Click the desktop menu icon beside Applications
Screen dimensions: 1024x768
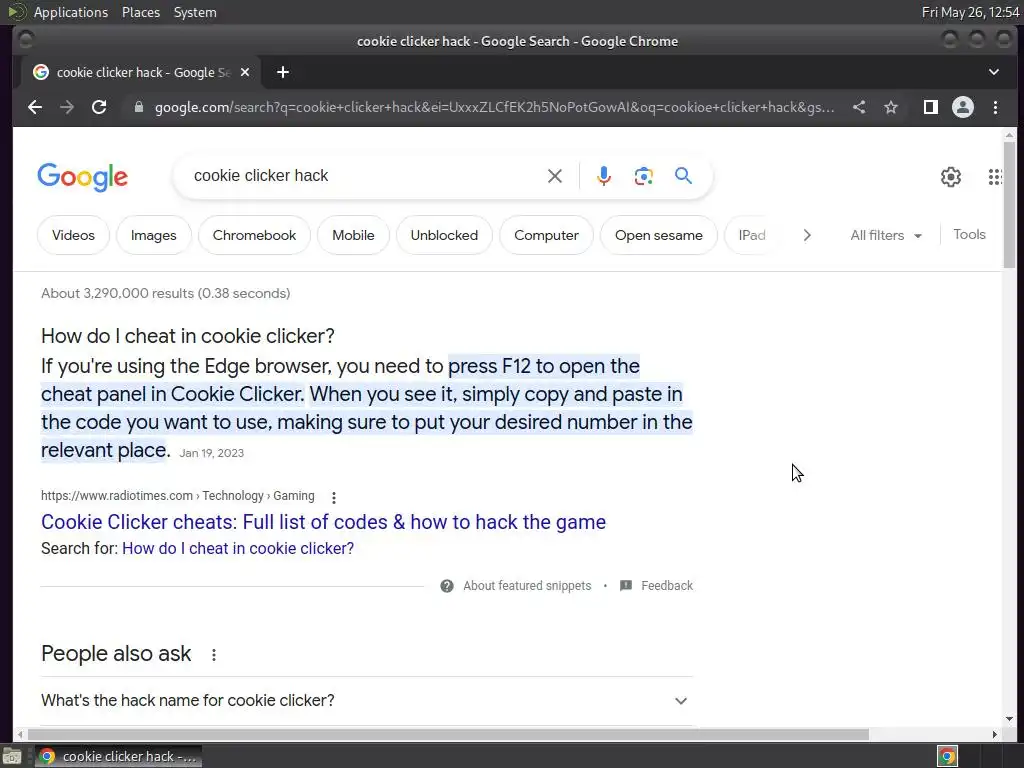[x=17, y=12]
